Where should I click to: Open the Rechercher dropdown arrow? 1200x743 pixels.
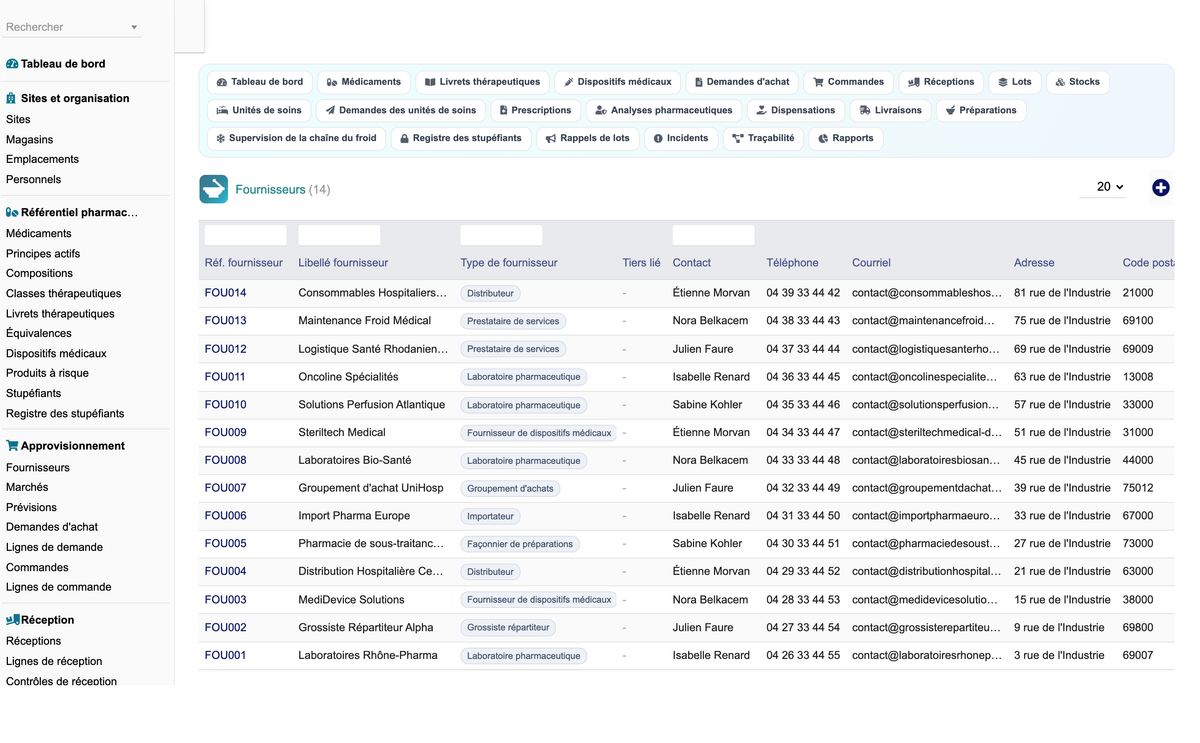[134, 28]
